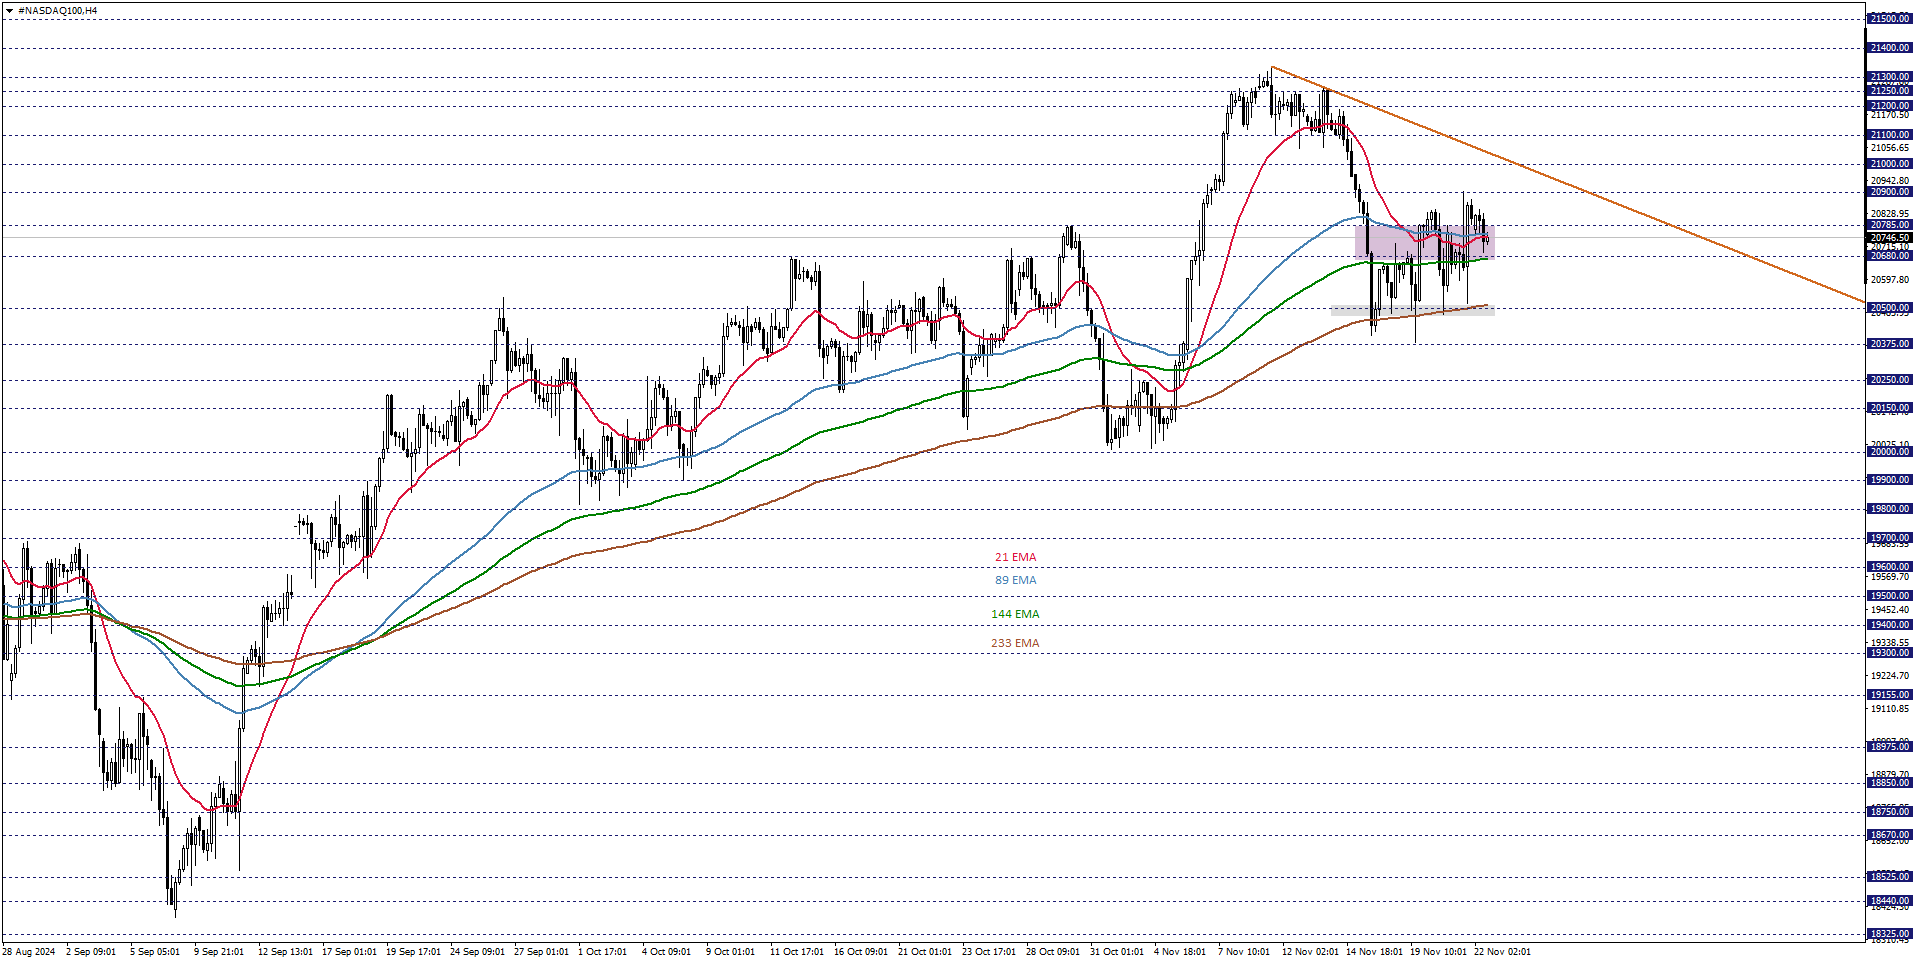Click the 20900.00 price level label

[x=1889, y=192]
